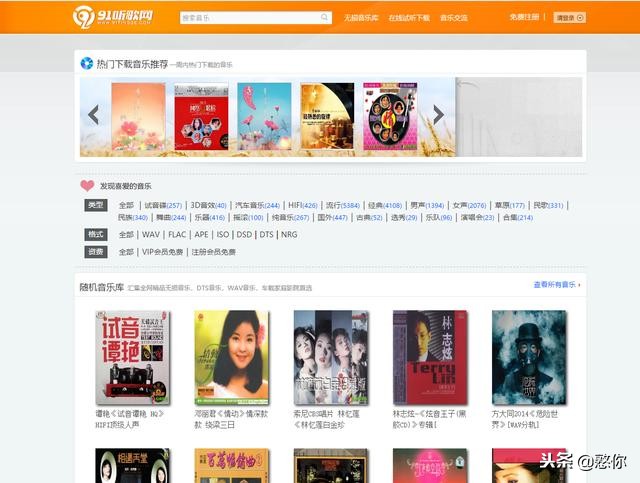Choose NRG format filter
Image resolution: width=640 pixels, height=483 pixels.
pos(289,235)
